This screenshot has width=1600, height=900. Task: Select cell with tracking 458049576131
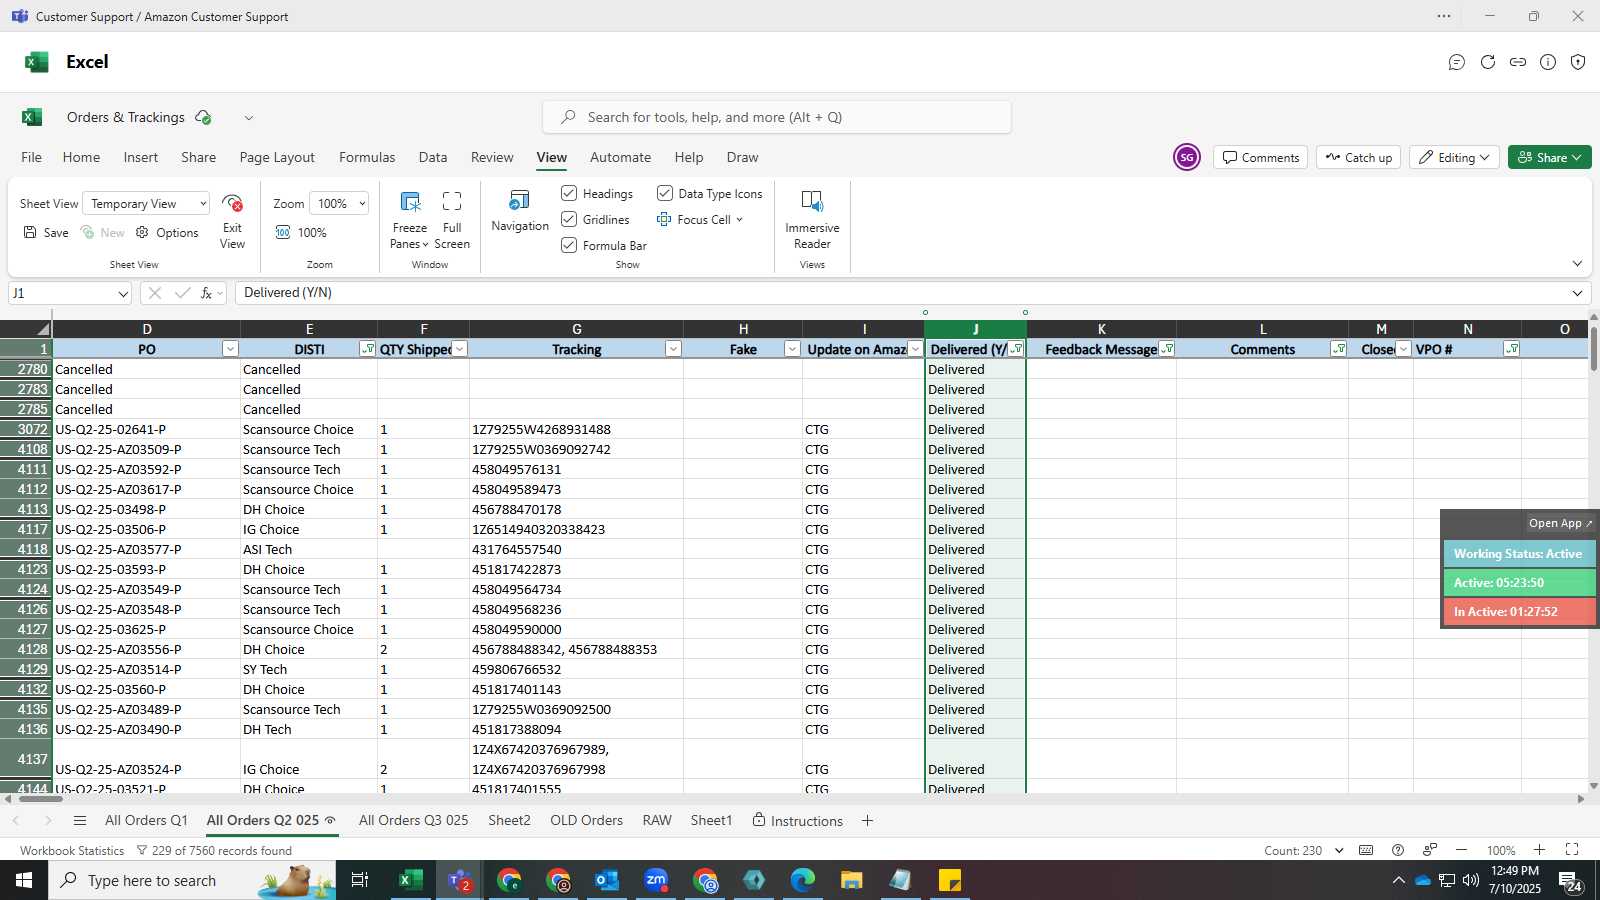(x=576, y=469)
